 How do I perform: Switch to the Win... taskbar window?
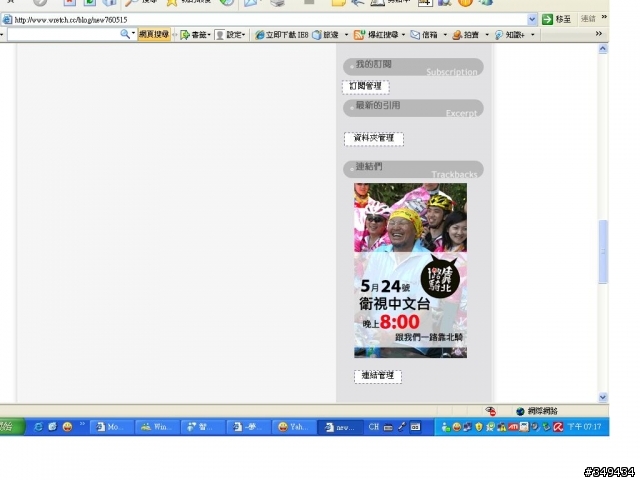157,427
